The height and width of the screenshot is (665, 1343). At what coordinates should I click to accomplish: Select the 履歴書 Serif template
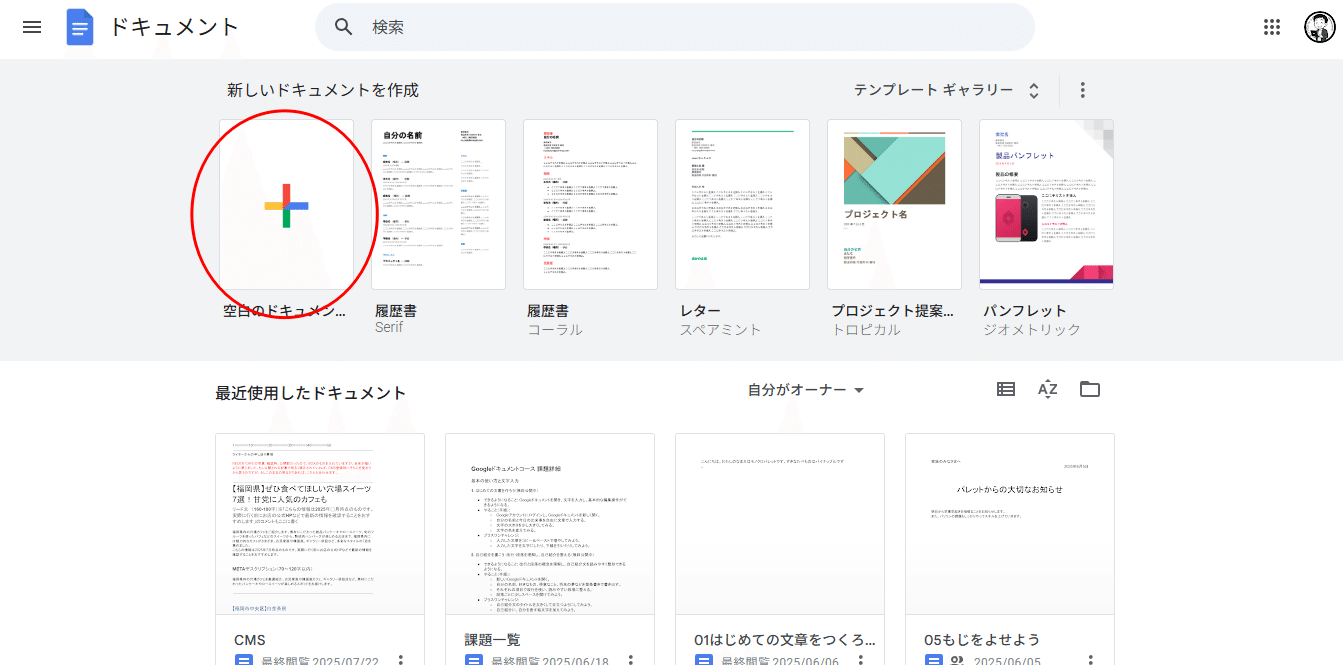tap(438, 205)
